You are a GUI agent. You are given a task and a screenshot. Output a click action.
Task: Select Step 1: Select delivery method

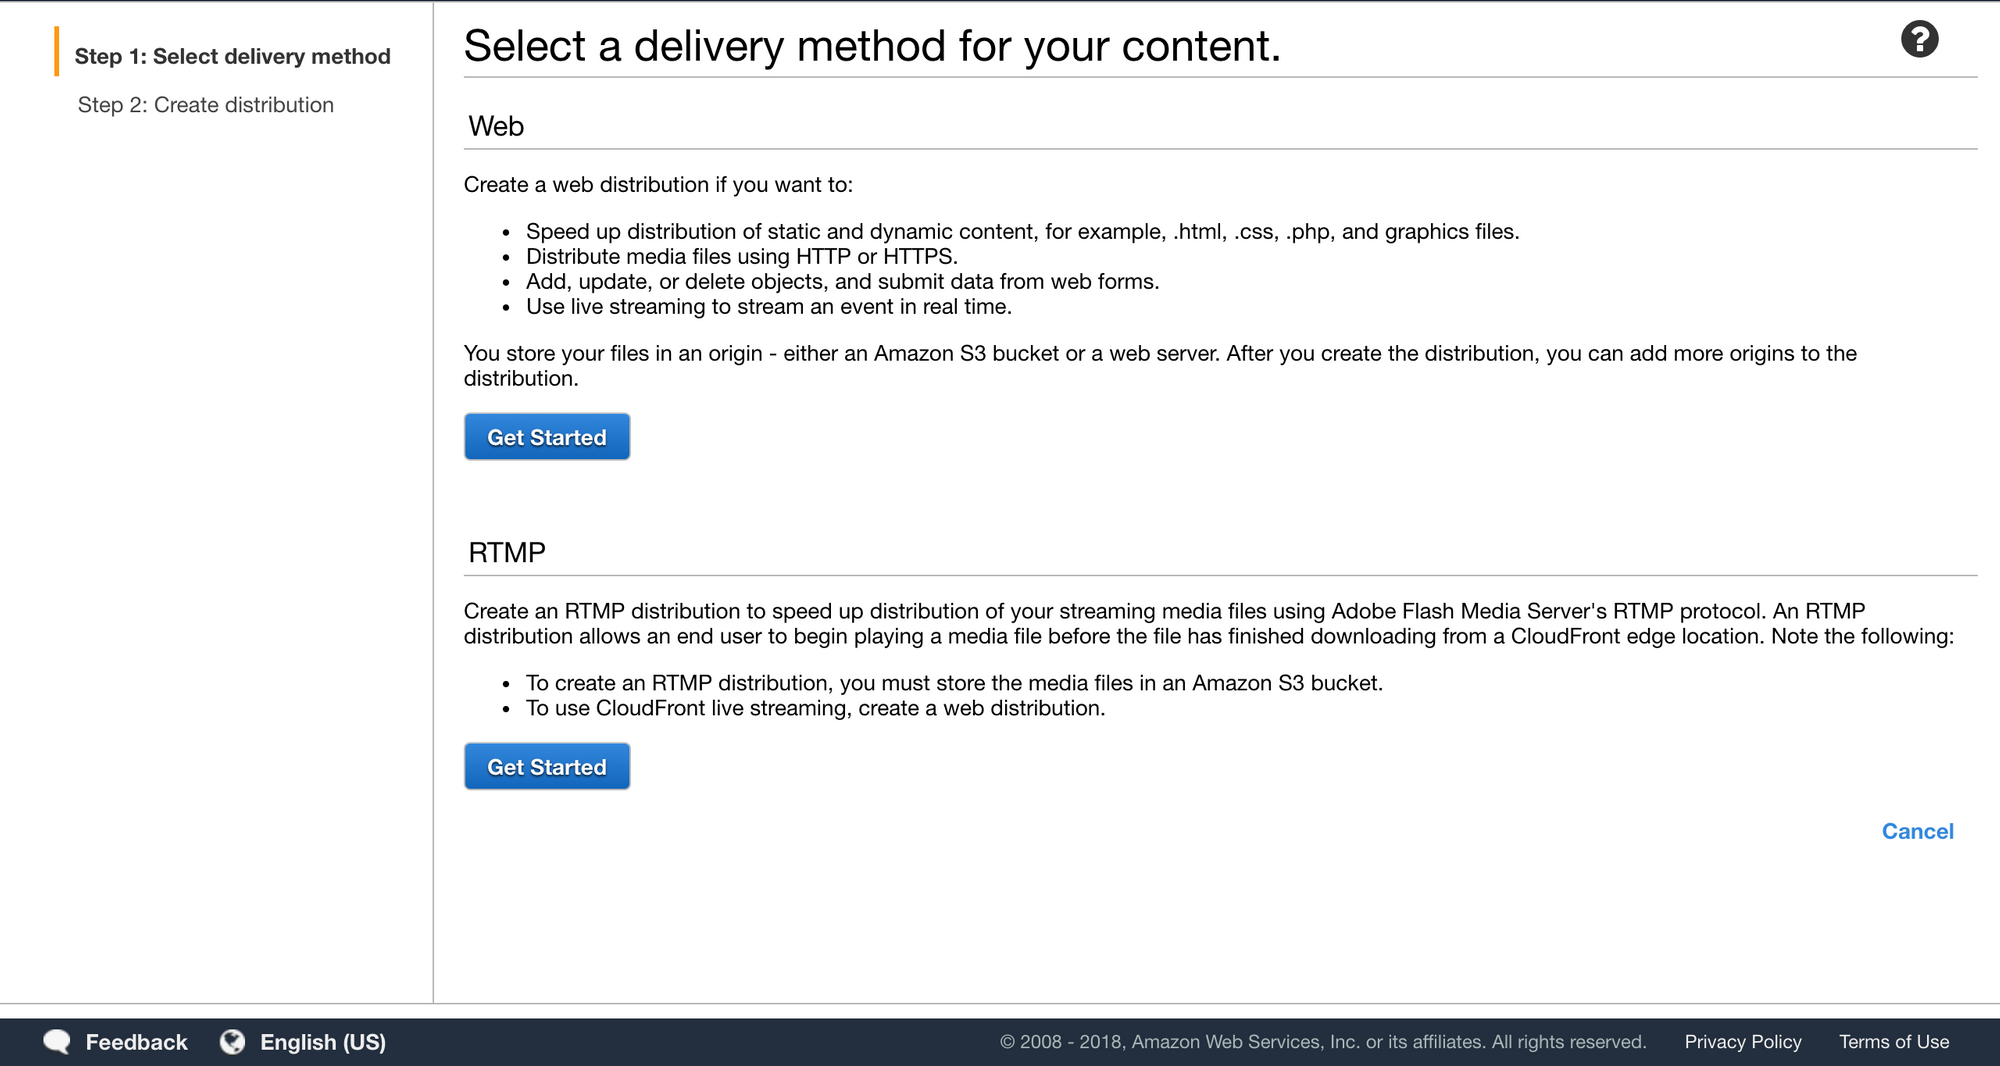click(x=232, y=56)
